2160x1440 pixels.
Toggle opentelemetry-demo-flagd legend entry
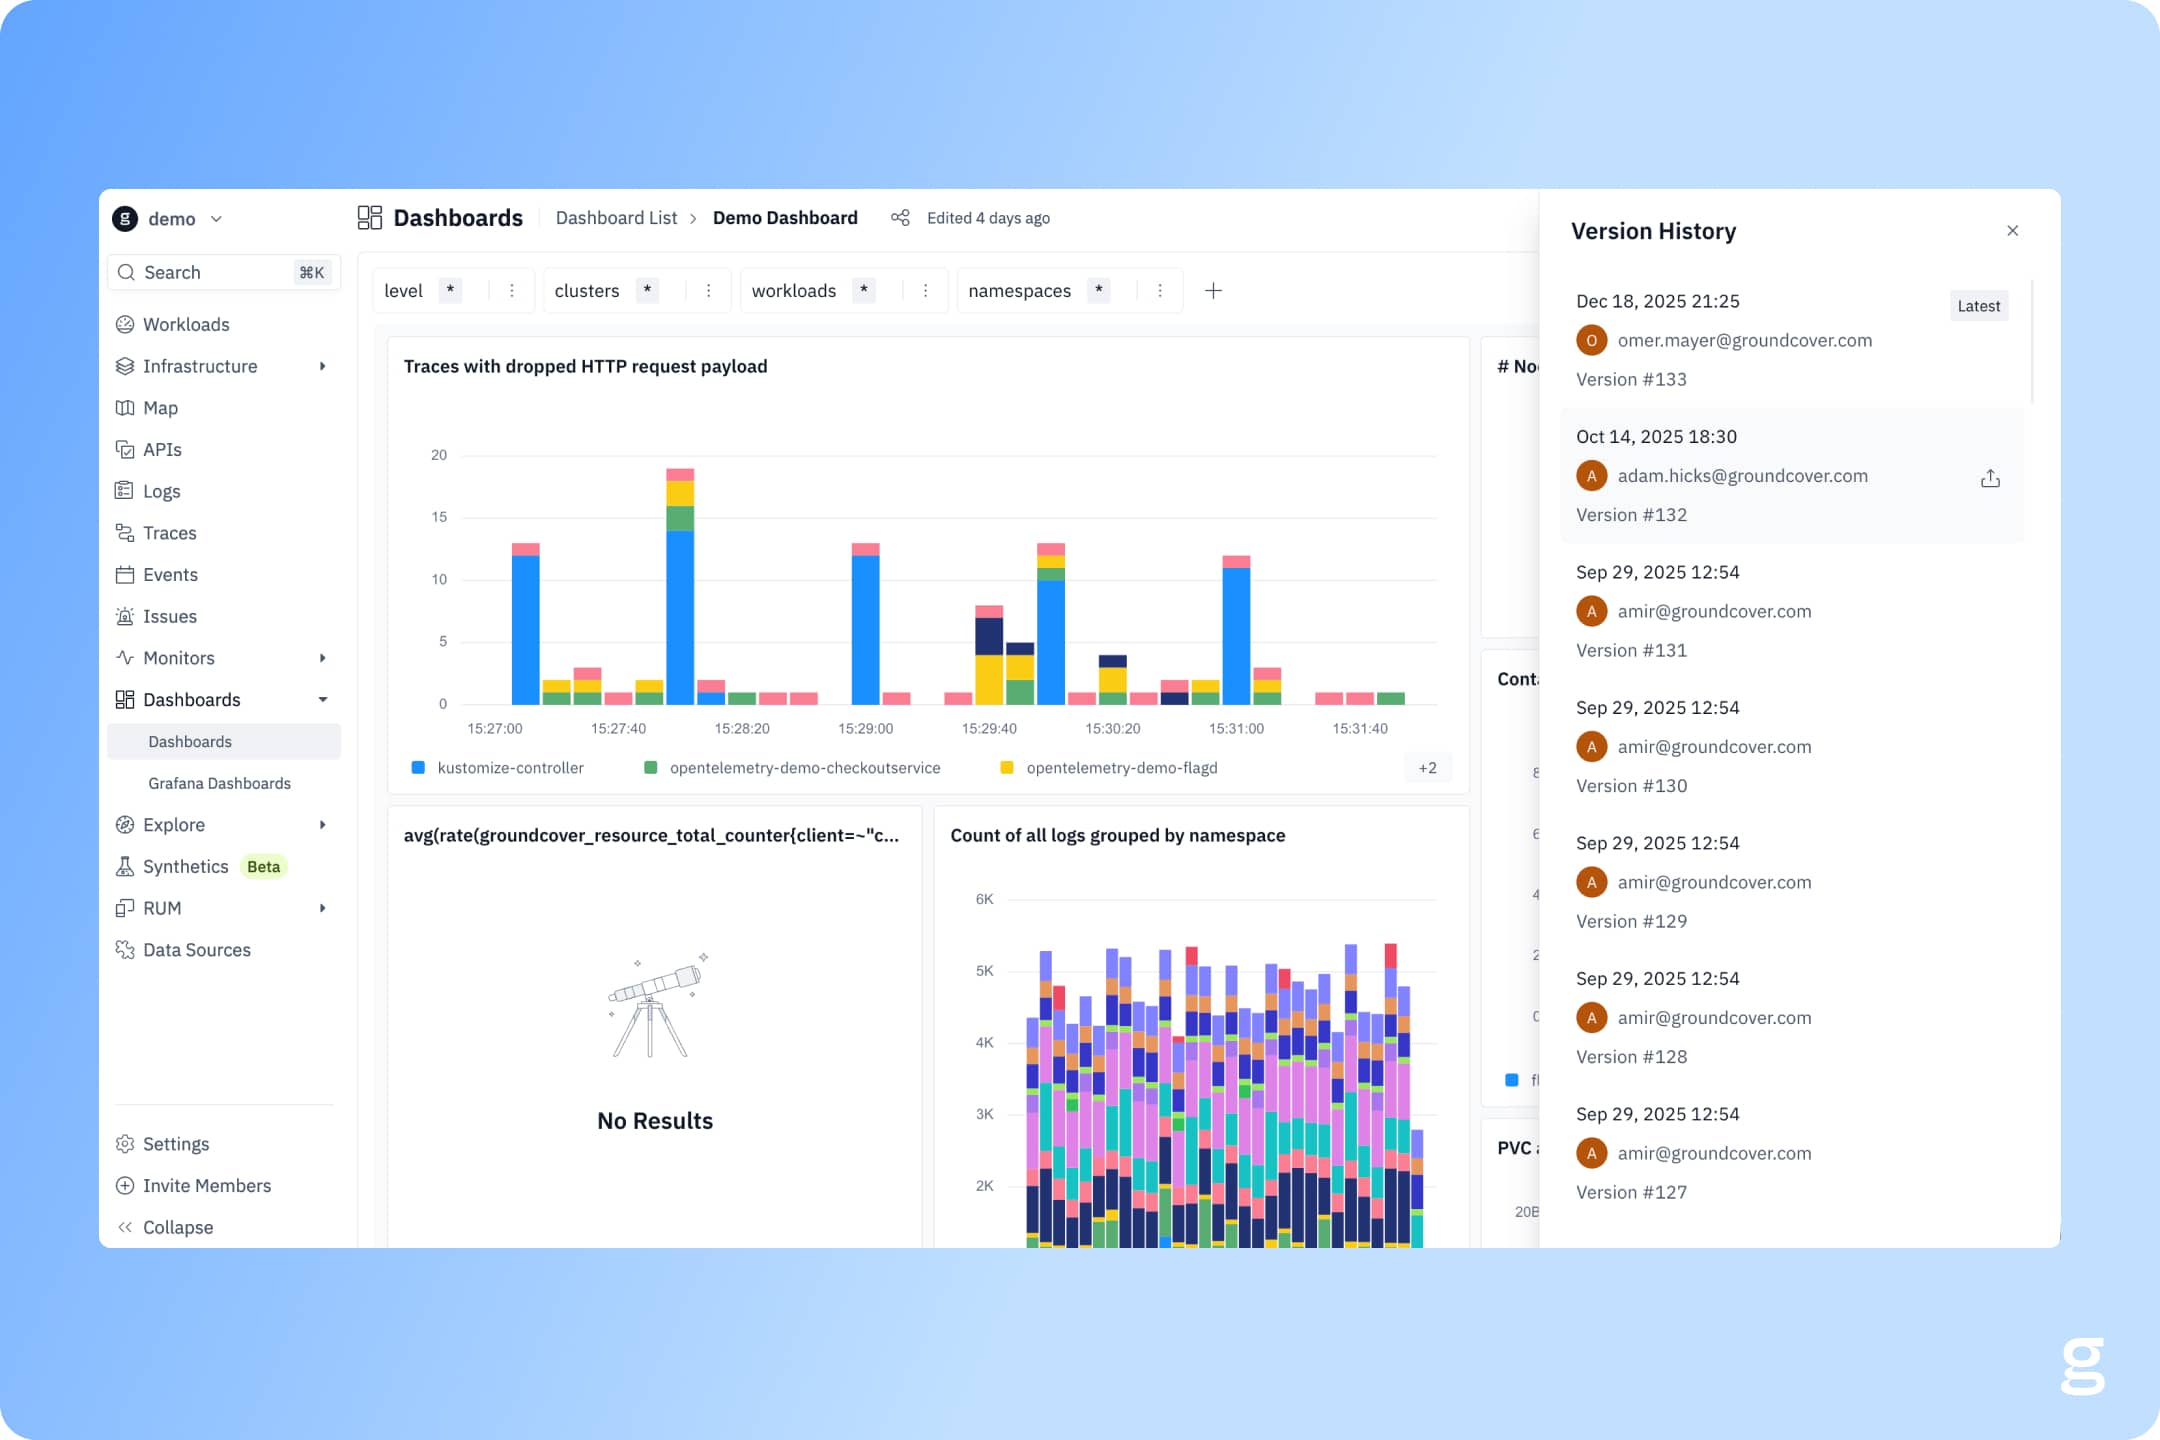point(1121,768)
